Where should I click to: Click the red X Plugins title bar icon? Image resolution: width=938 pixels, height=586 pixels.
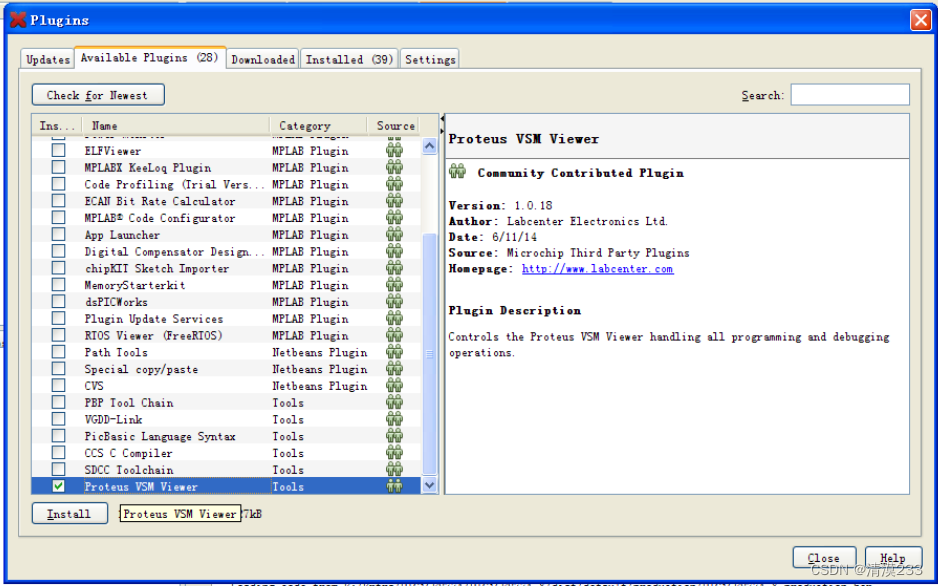[x=19, y=20]
